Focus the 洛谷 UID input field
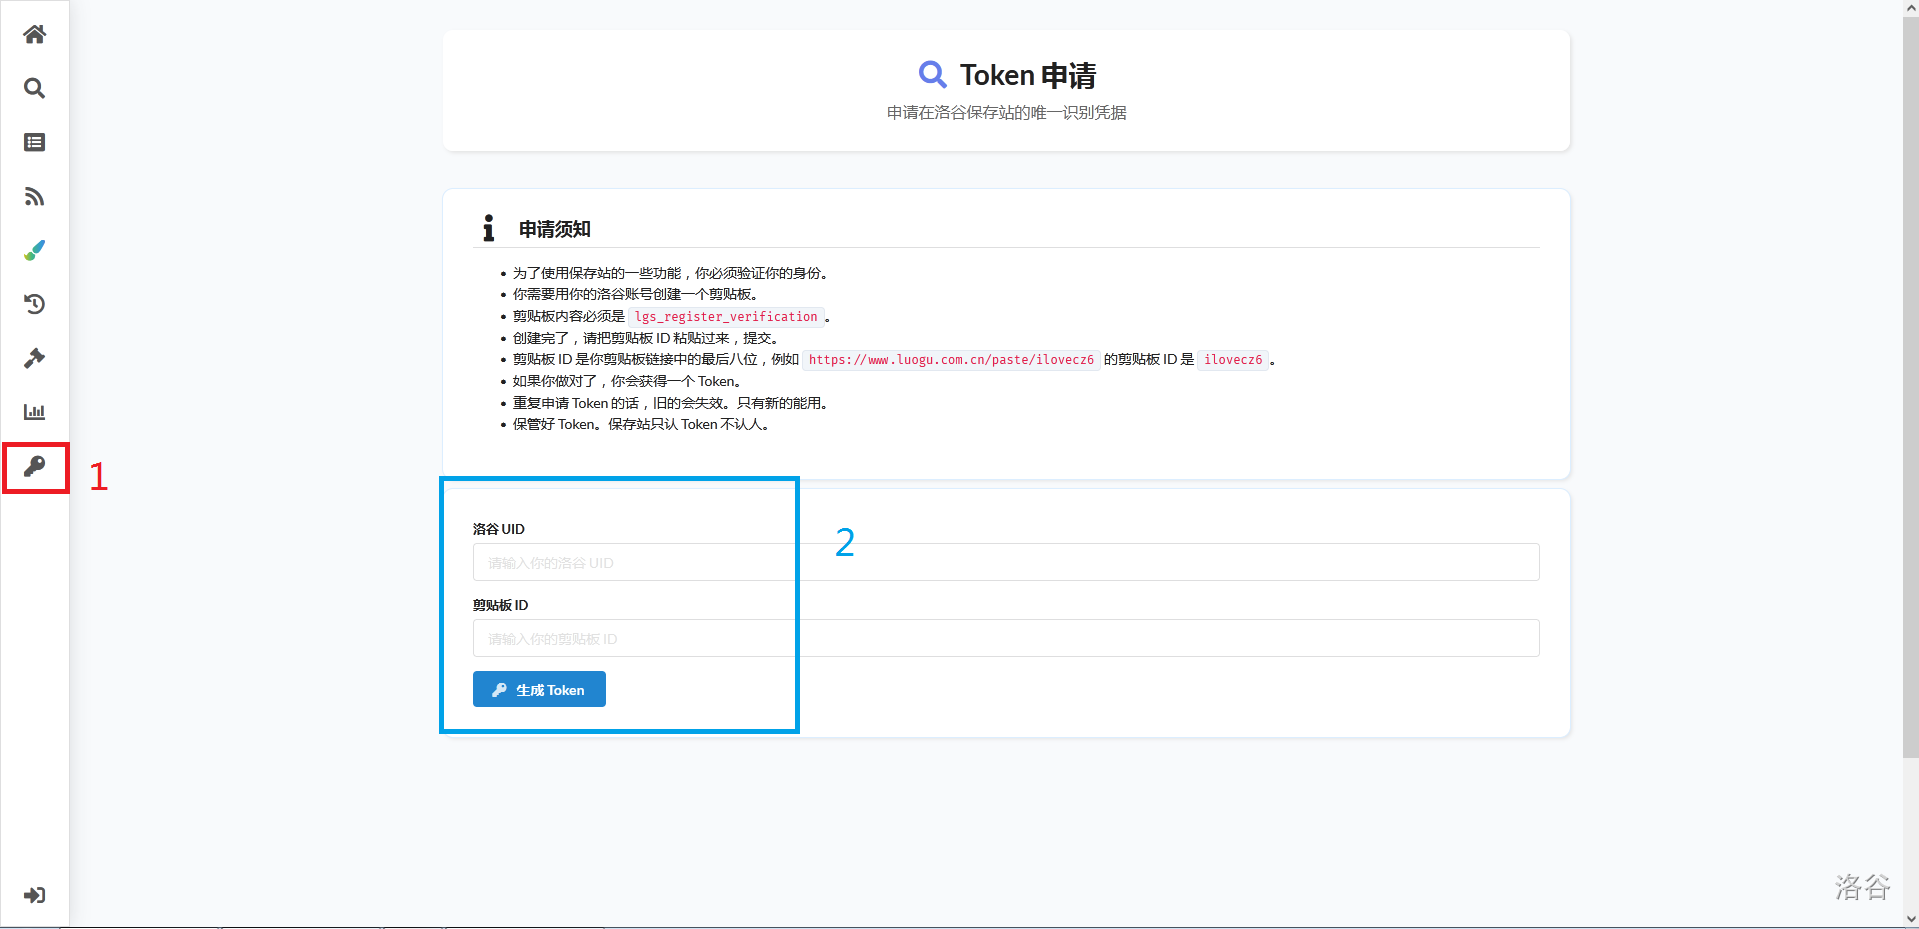The width and height of the screenshot is (1919, 929). pos(1005,562)
